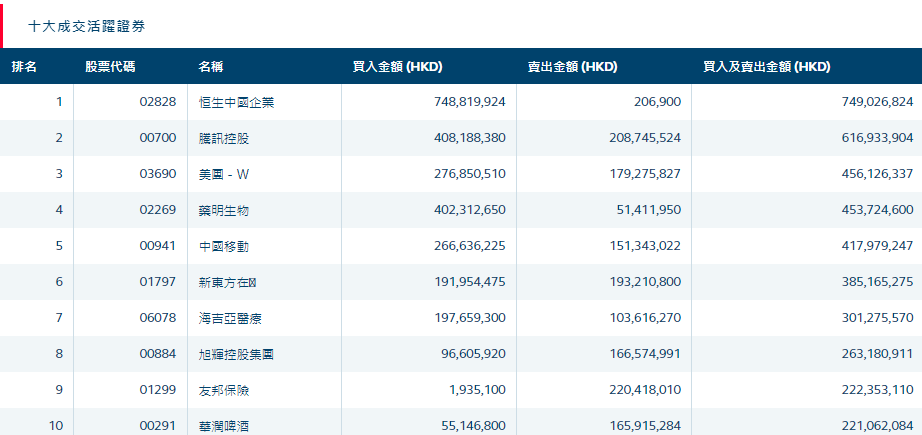Select stock code 00291
The width and height of the screenshot is (922, 435).
[x=158, y=426]
